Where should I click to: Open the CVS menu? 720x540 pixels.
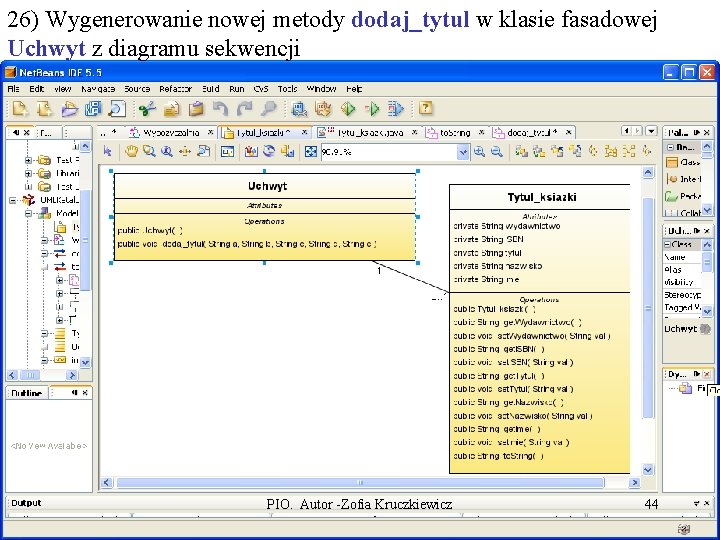[261, 89]
